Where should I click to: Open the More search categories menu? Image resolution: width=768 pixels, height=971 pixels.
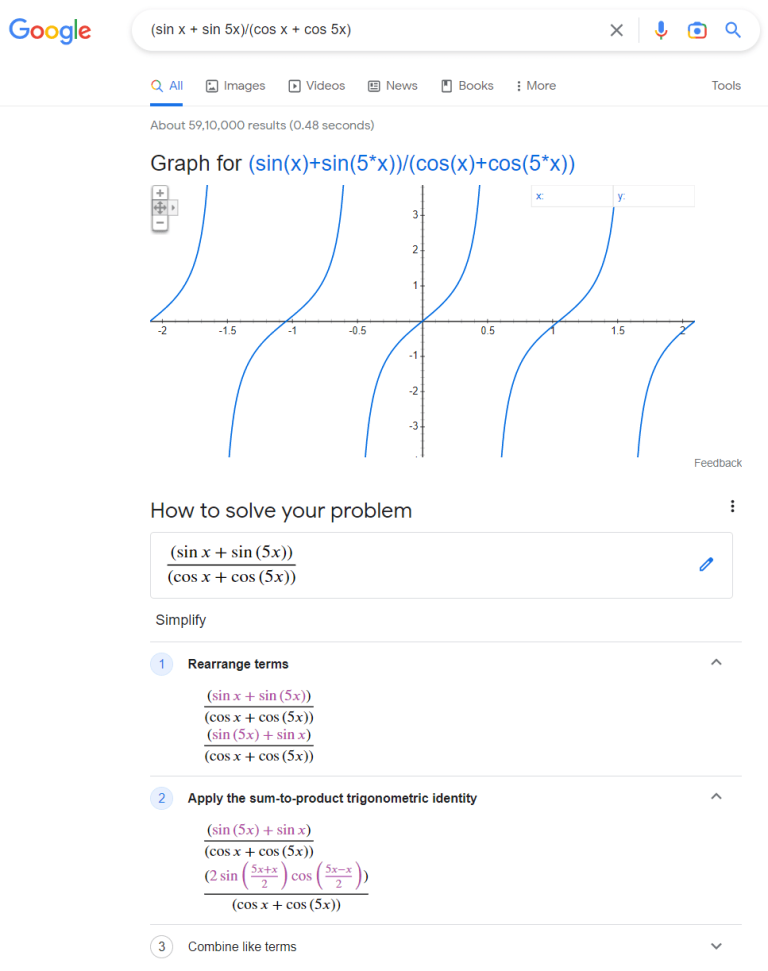coord(535,85)
